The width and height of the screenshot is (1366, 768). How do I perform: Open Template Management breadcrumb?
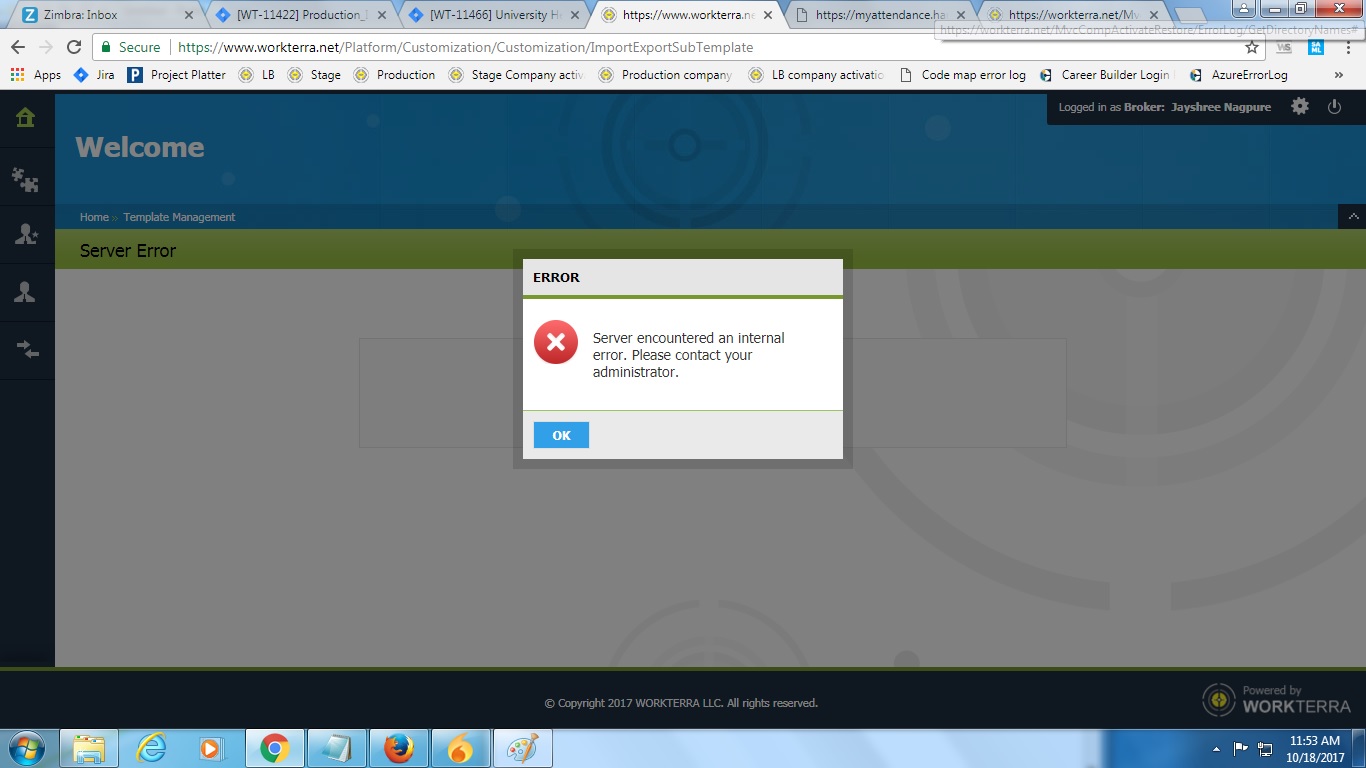pos(179,217)
